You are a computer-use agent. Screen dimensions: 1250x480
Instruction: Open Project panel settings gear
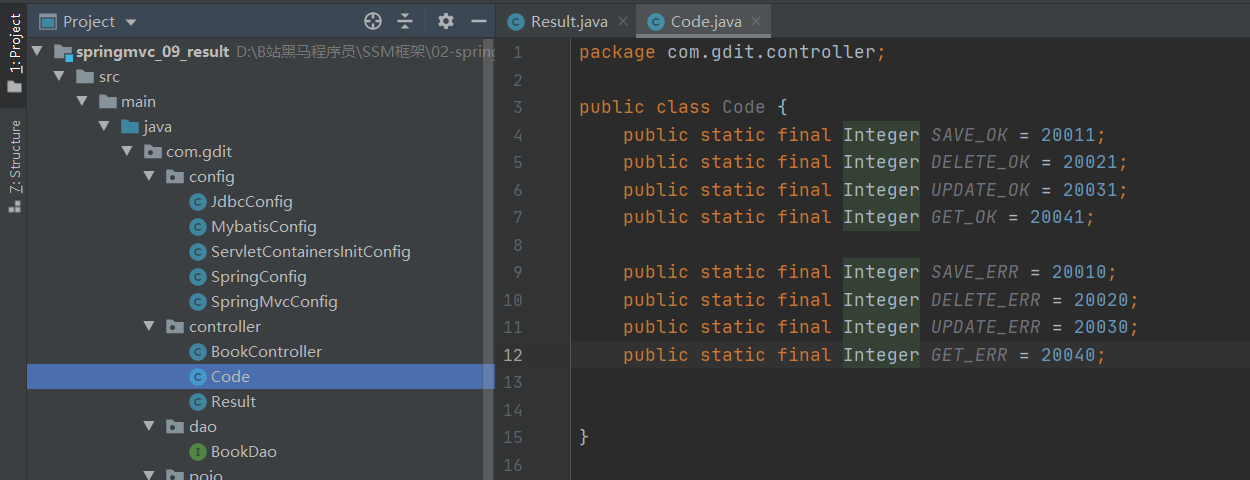click(x=446, y=21)
